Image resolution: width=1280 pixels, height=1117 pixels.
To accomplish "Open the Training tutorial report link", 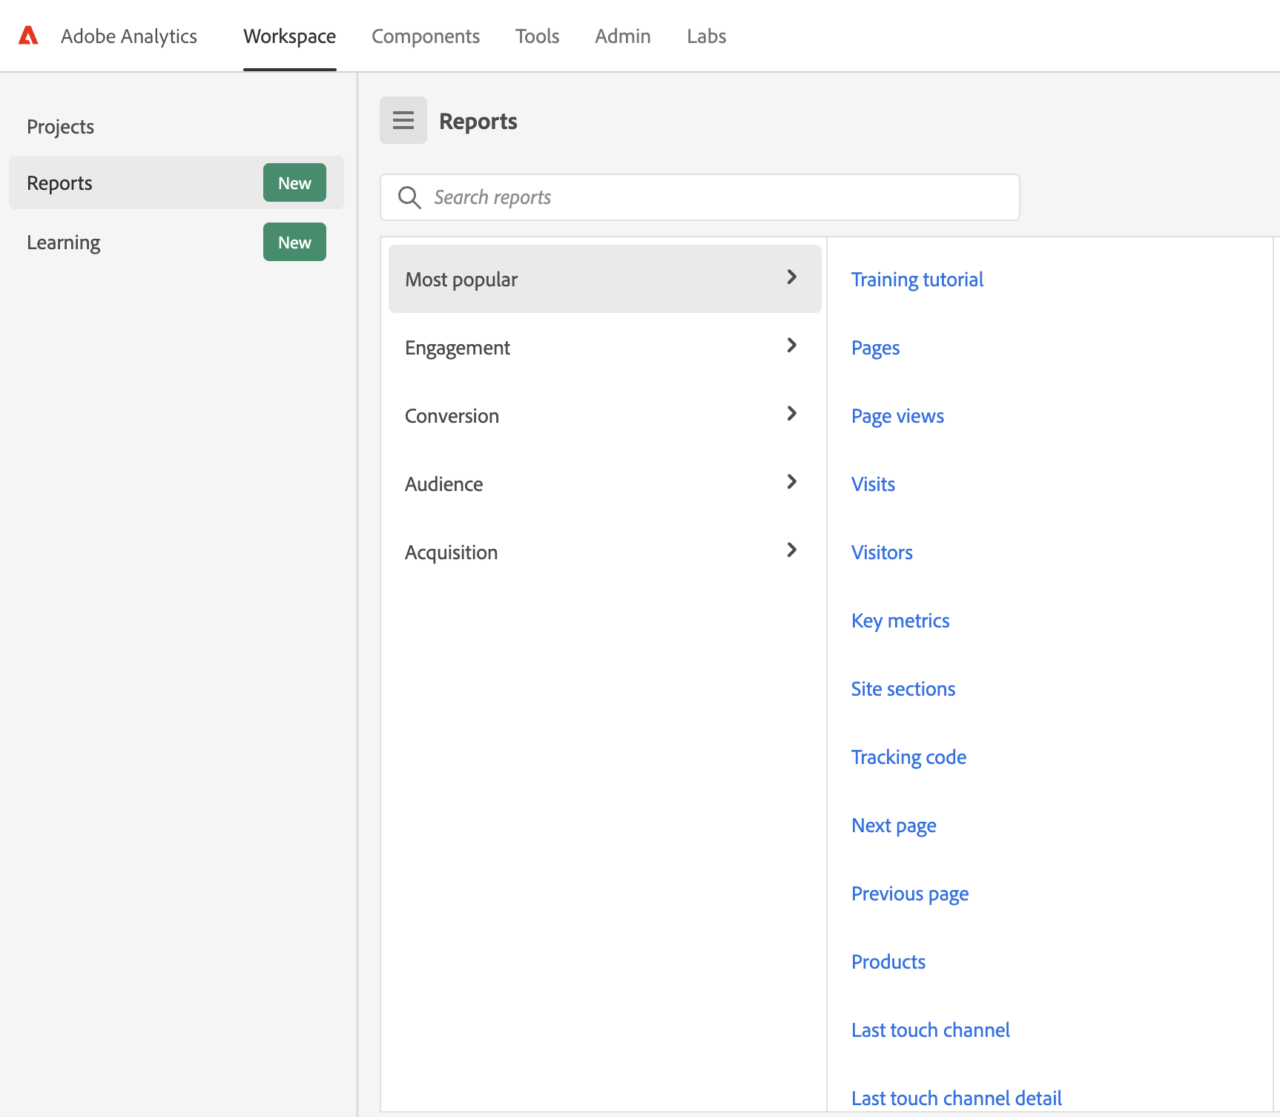I will (917, 279).
